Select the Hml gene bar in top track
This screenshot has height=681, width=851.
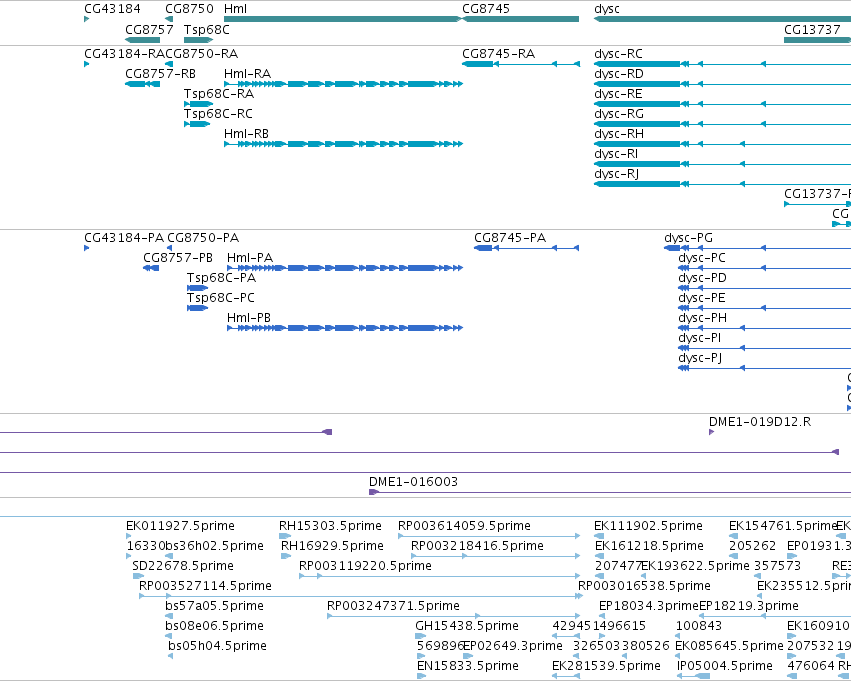[x=342, y=19]
